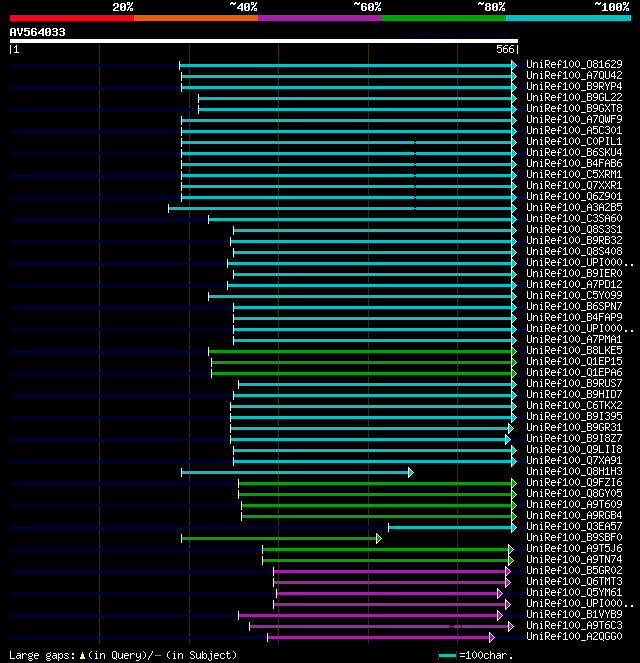Select the UniRef100_Q8S408 entry
The width and height of the screenshot is (640, 663).
tap(574, 251)
